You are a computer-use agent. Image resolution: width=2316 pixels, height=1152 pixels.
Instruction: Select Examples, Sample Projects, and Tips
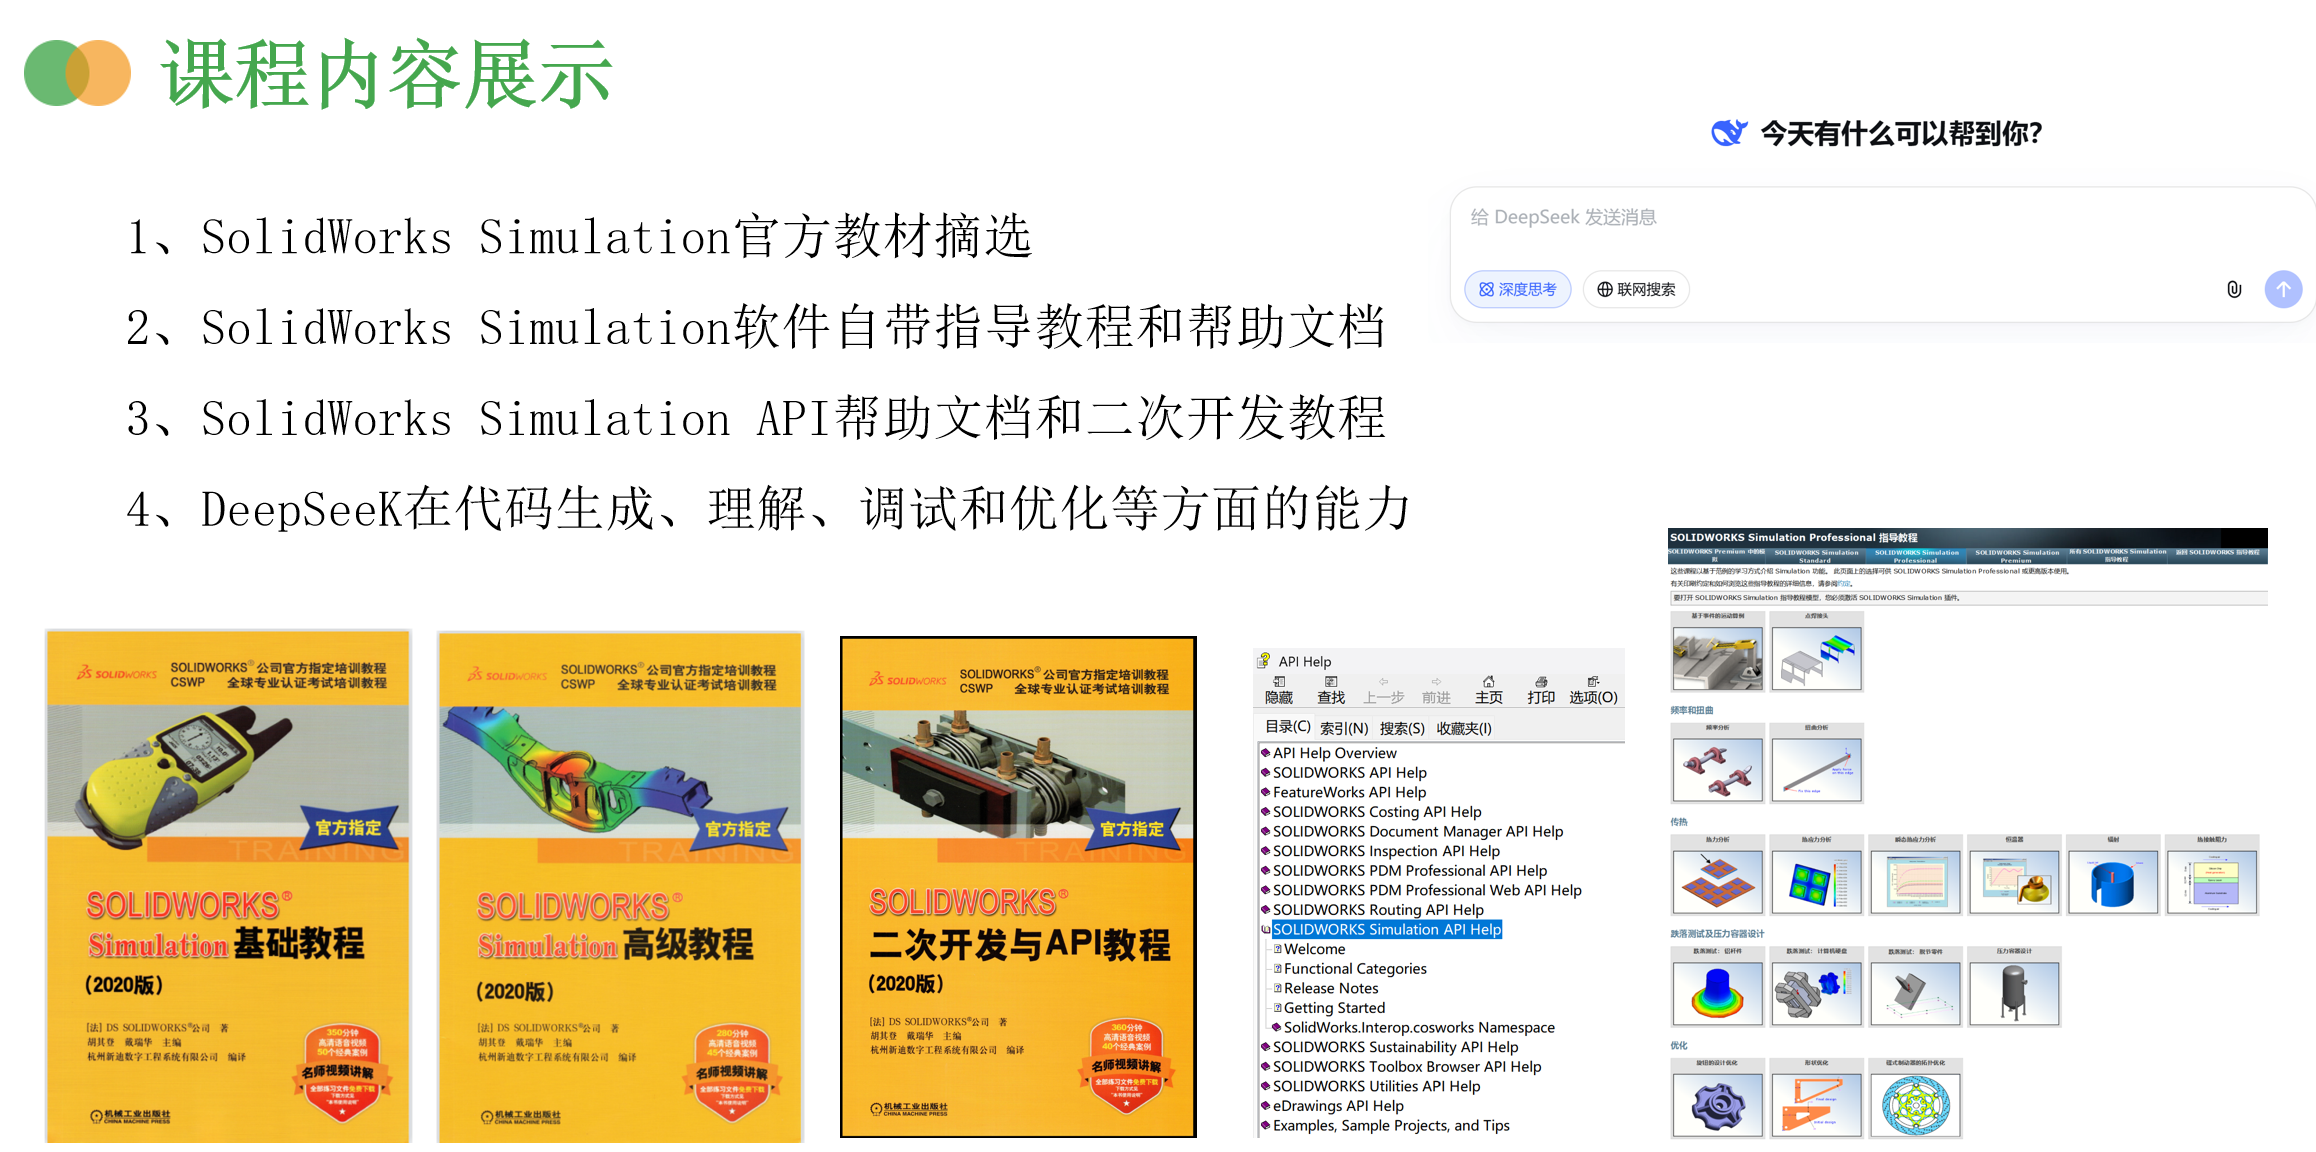click(1391, 1125)
